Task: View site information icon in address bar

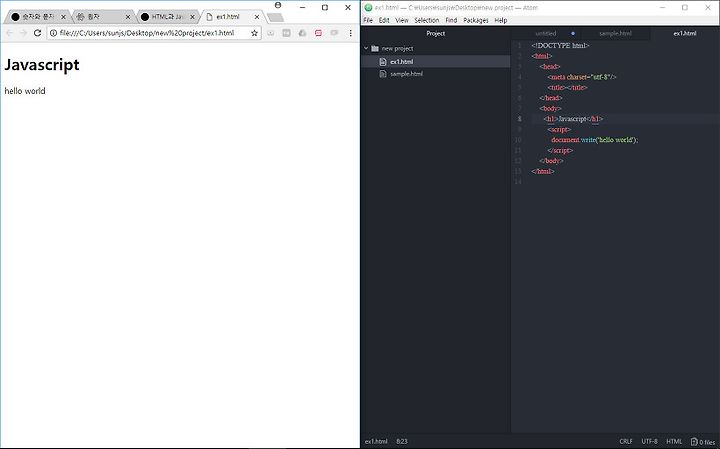Action: point(53,33)
